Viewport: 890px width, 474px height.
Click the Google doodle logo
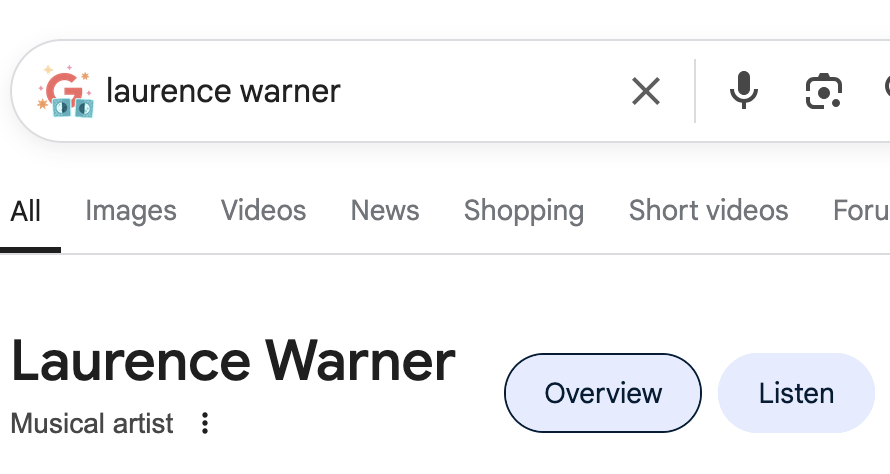tap(66, 92)
